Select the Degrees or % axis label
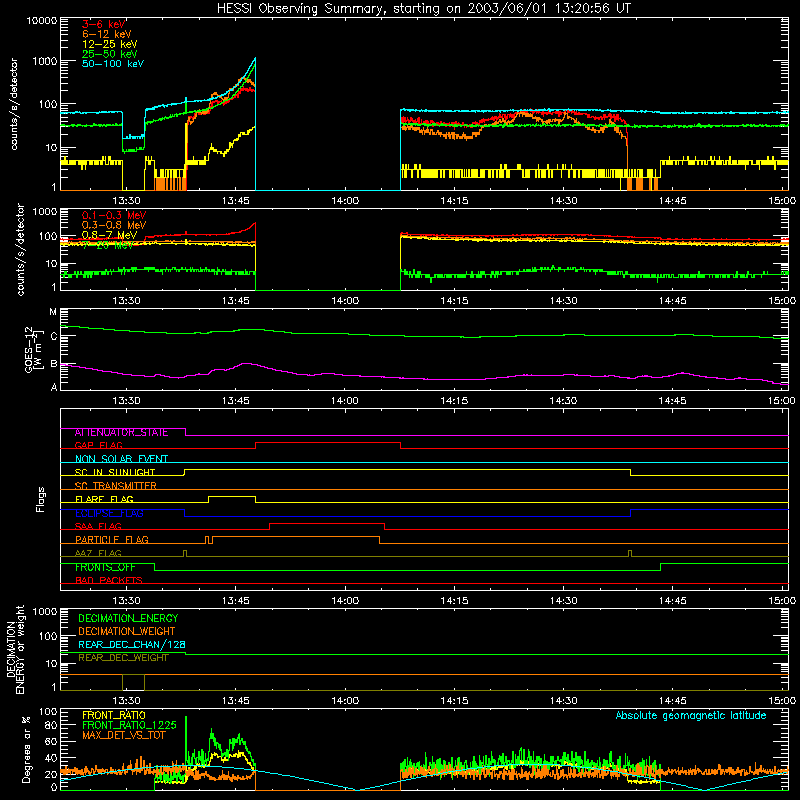The width and height of the screenshot is (800, 800). (26, 749)
